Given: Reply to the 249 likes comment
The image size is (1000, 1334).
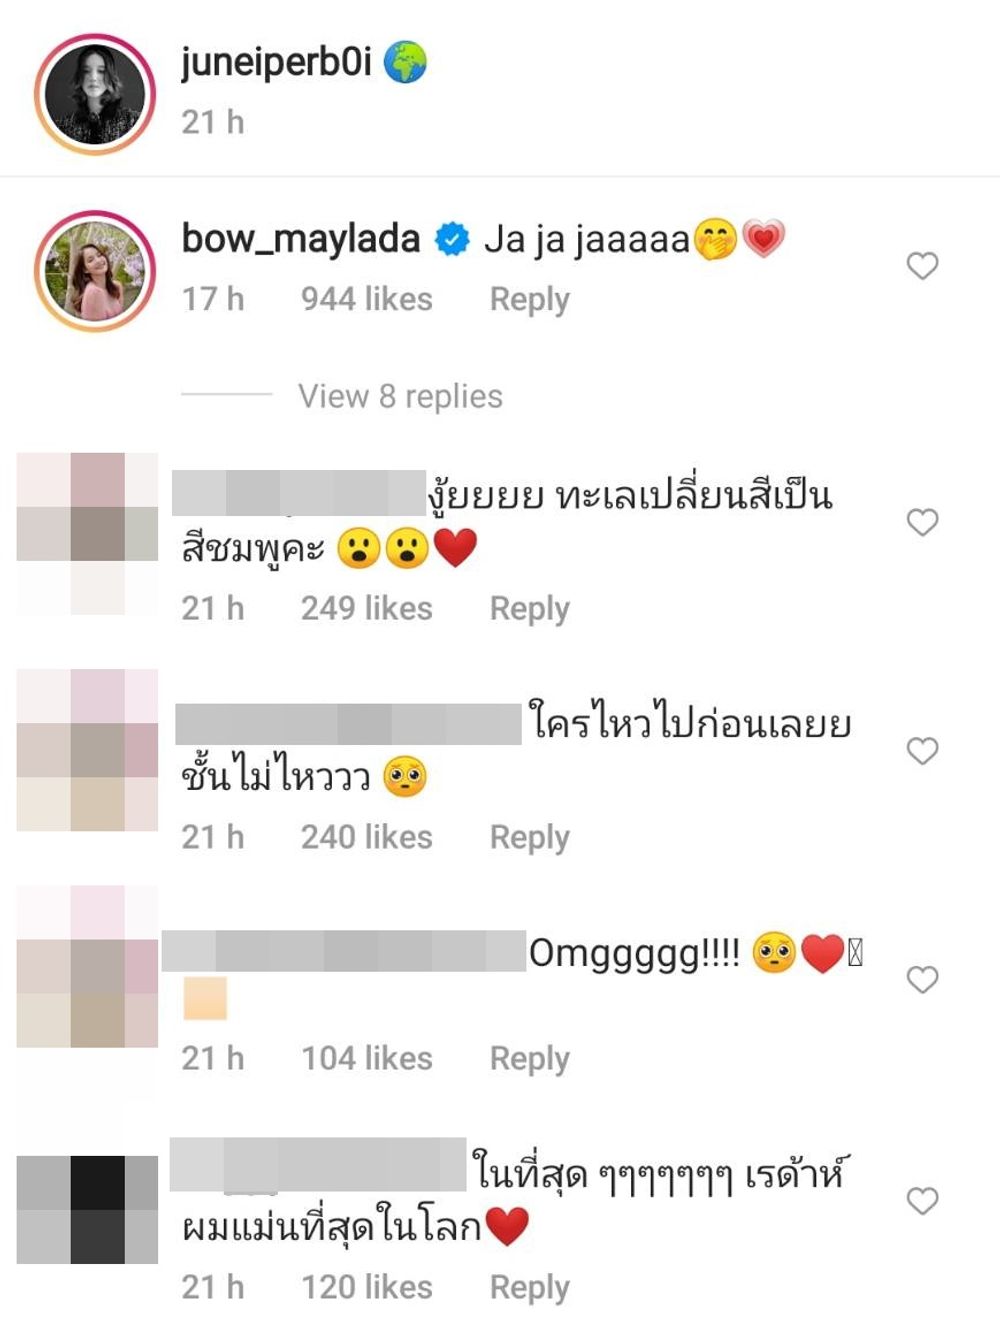Looking at the screenshot, I should [x=529, y=608].
